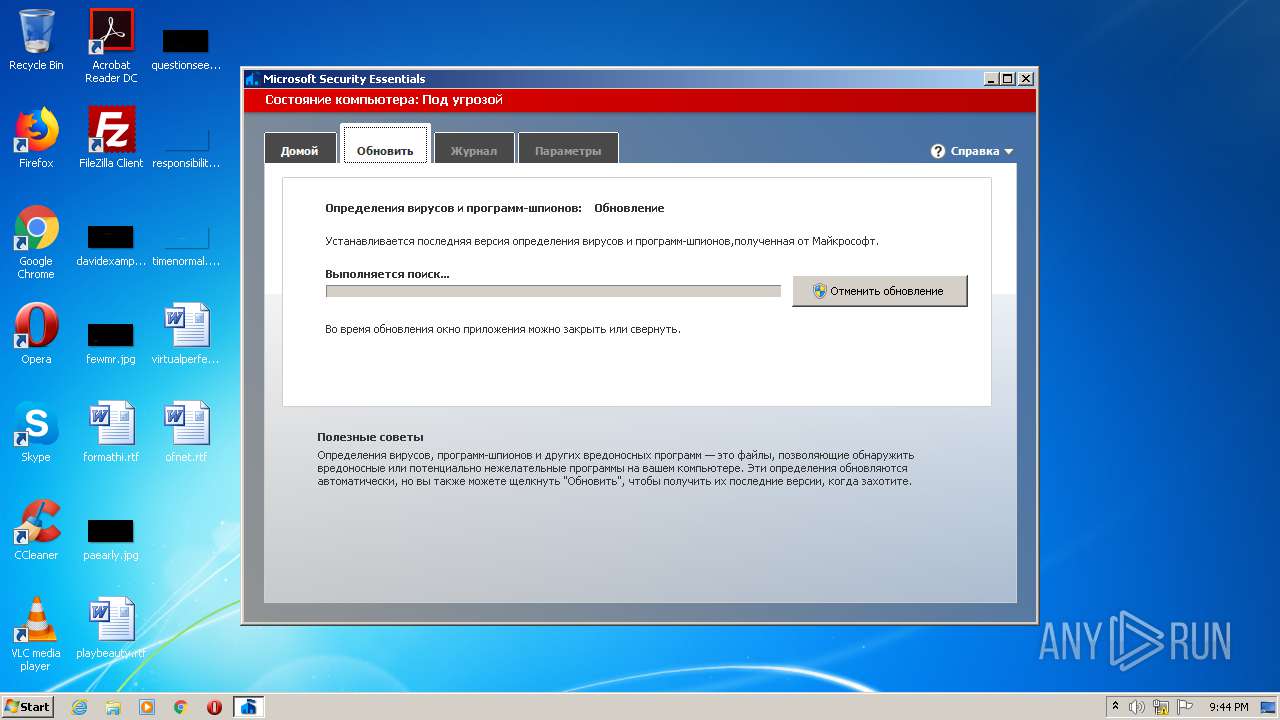Viewport: 1280px width, 720px height.
Task: Minimize the Security Essentials window
Action: (x=991, y=78)
